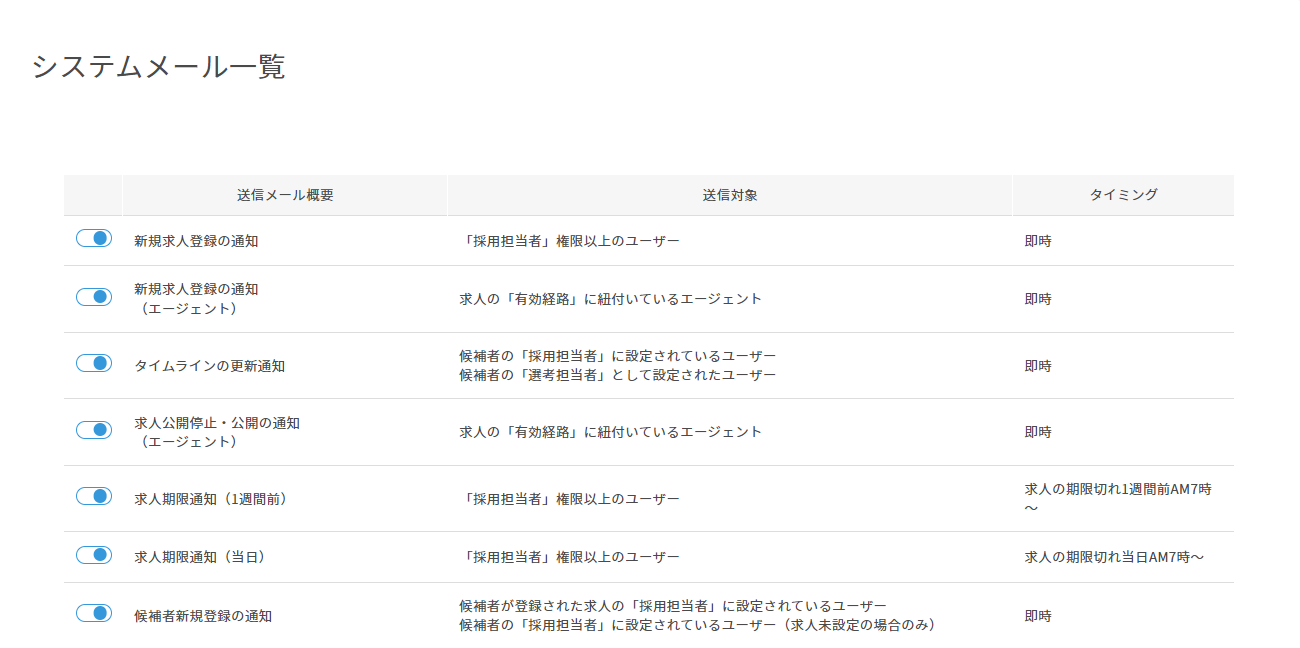Click 送信対象 text in 候補者新規登録の通知 row
This screenshot has width=1300, height=648.
697,616
